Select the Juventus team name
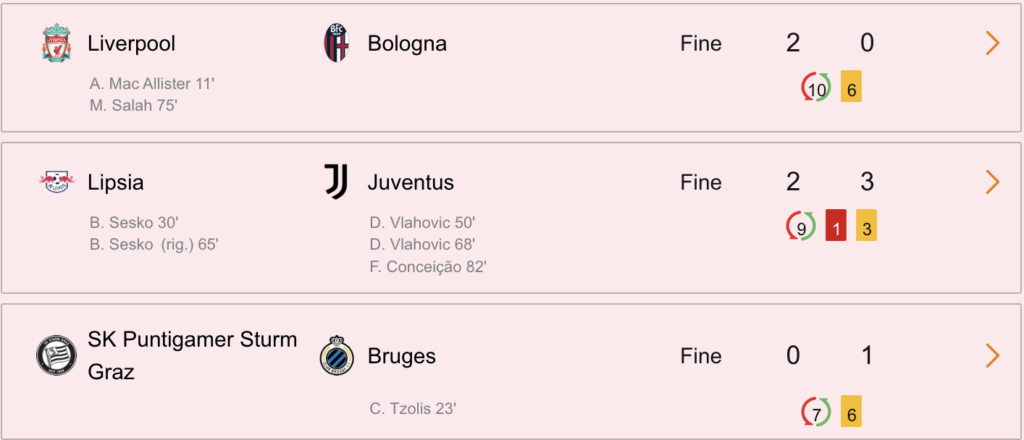Screen dimensions: 1024x440 [411, 183]
